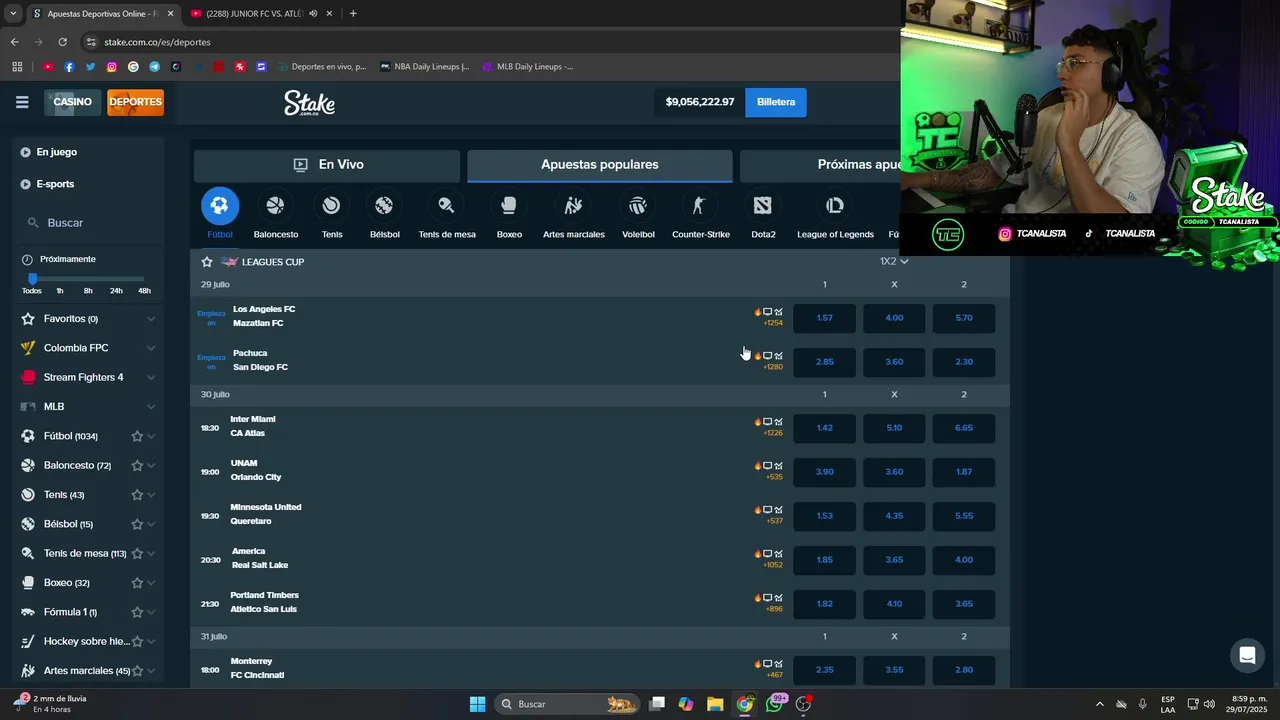Open the live chat support bubble
This screenshot has height=720, width=1280.
[x=1247, y=656]
